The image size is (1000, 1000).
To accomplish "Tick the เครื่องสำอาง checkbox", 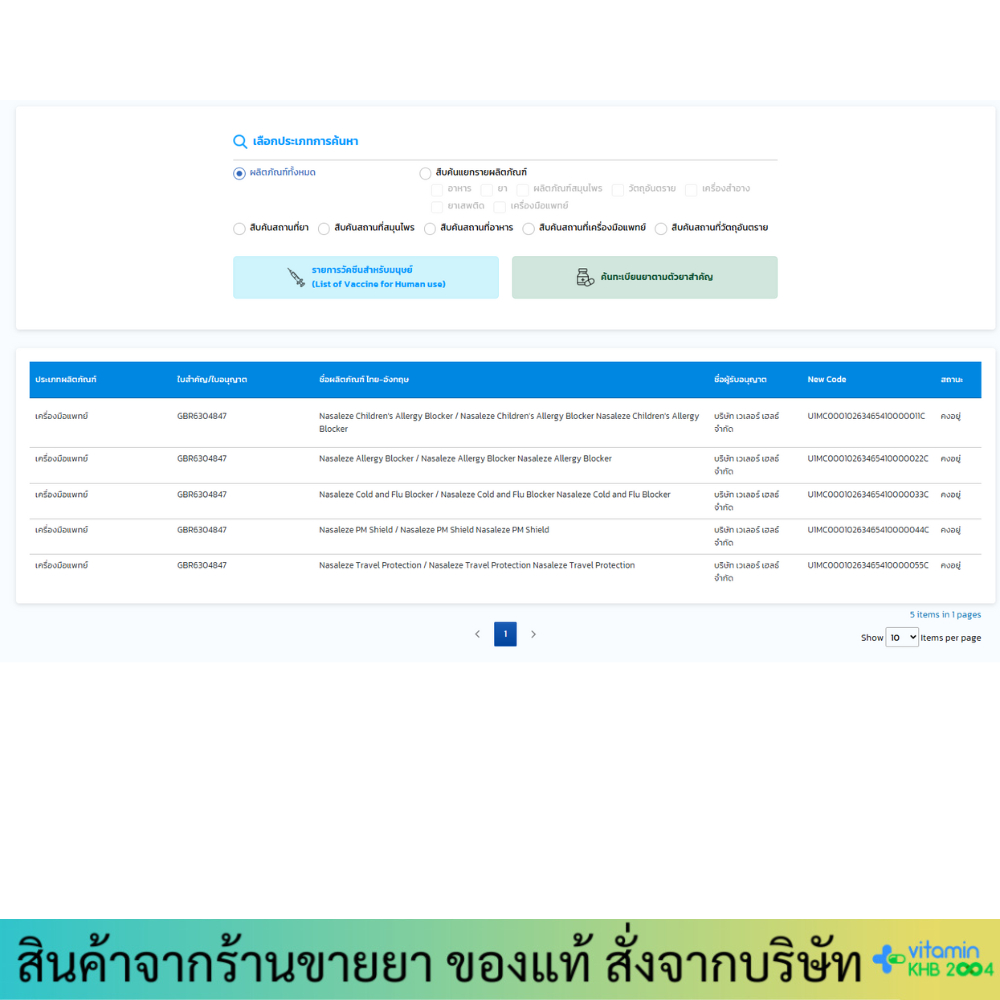I will (691, 189).
